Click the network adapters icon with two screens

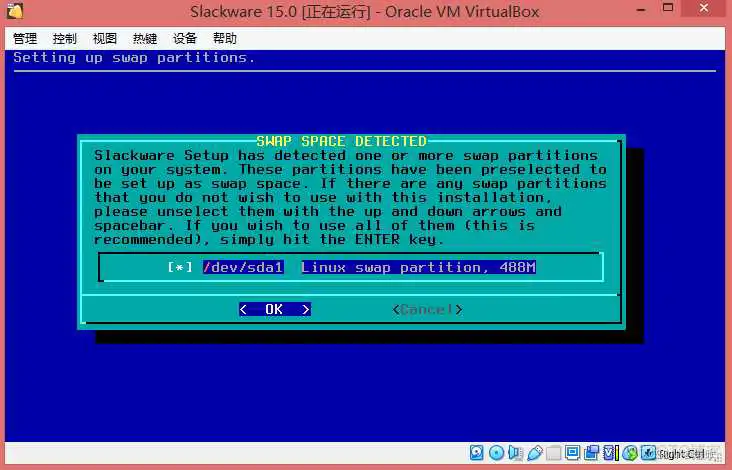(591, 452)
